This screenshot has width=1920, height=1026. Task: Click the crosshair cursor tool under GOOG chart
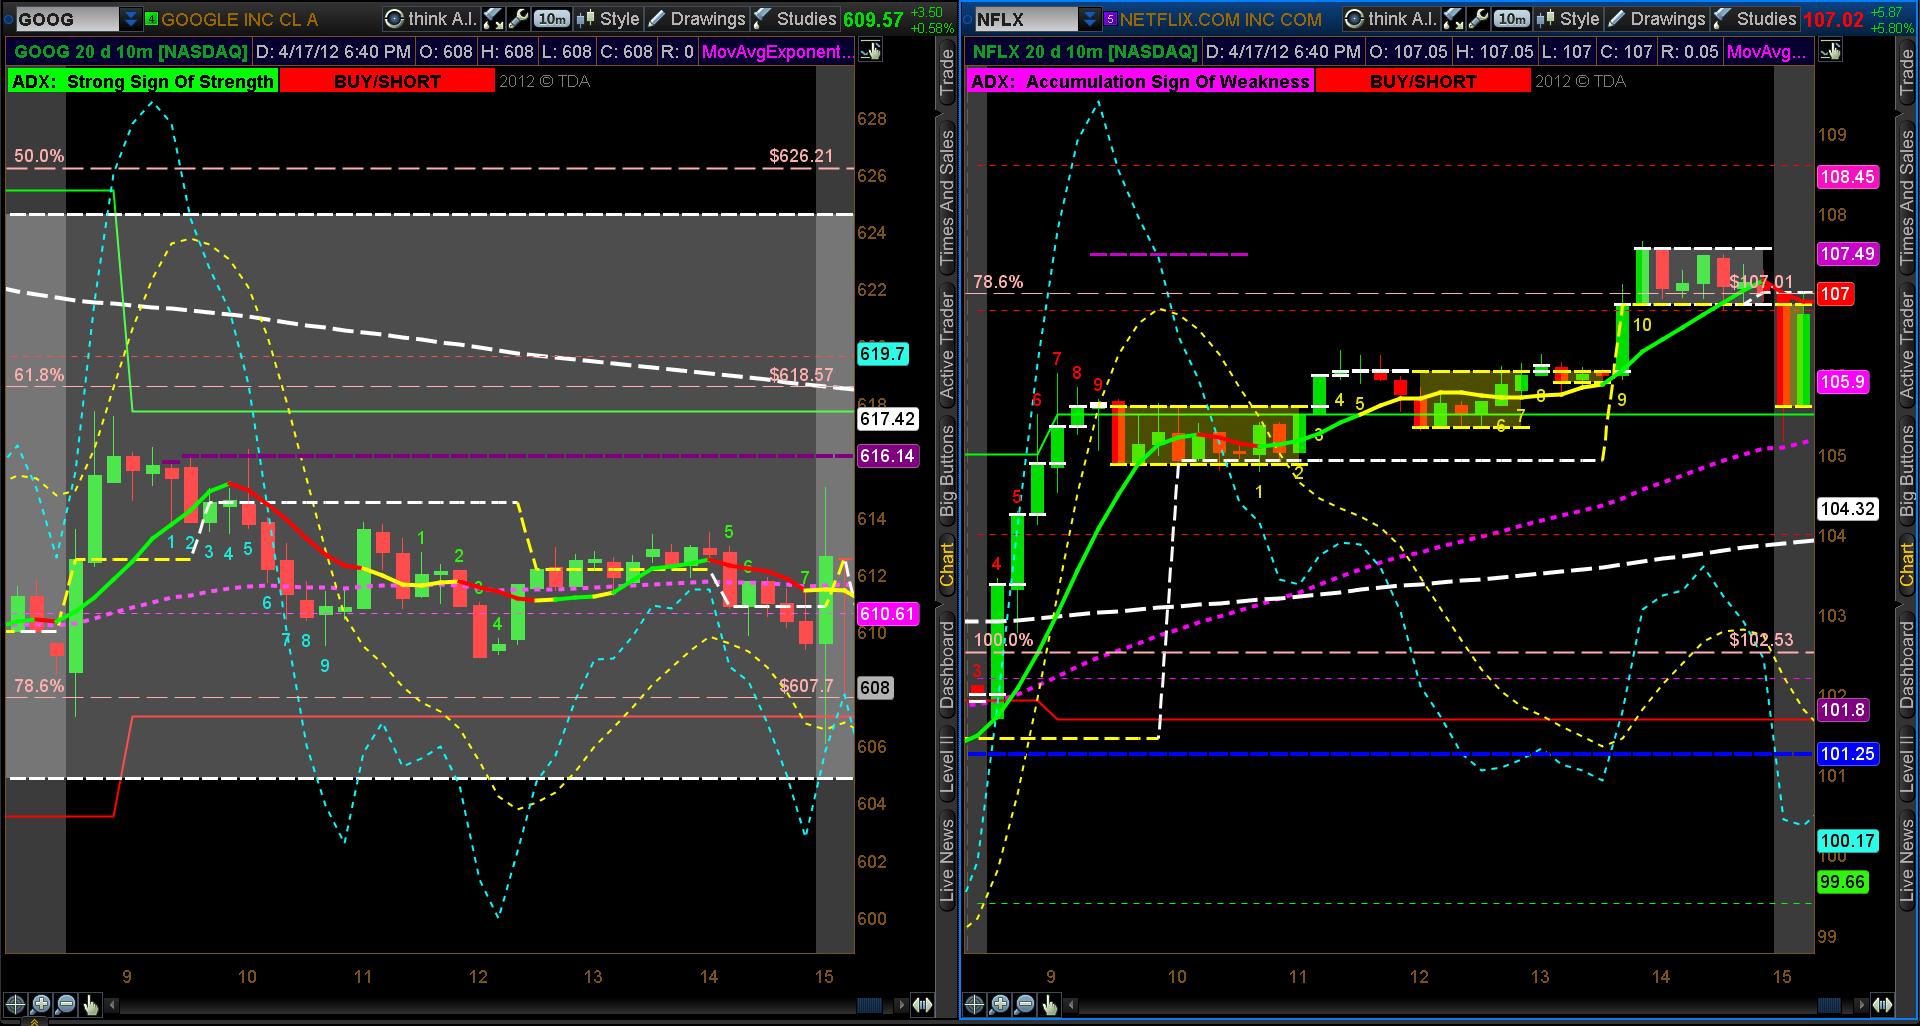pos(15,1005)
